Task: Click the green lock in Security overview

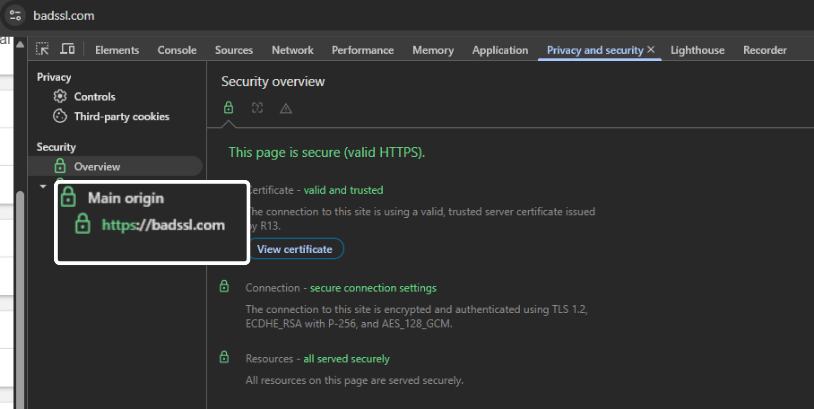Action: pos(228,108)
